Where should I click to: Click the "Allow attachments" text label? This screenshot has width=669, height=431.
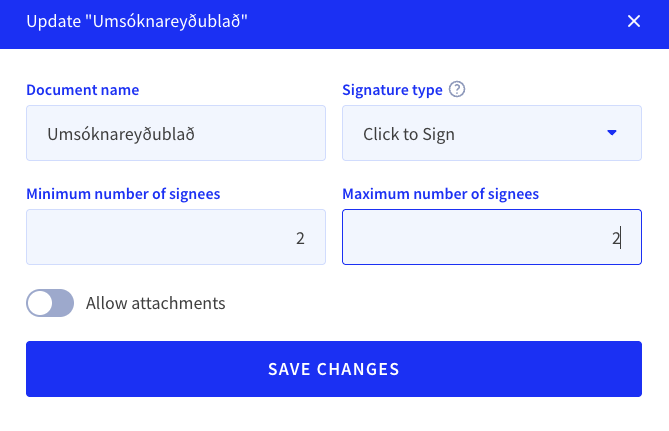pyautogui.click(x=155, y=303)
